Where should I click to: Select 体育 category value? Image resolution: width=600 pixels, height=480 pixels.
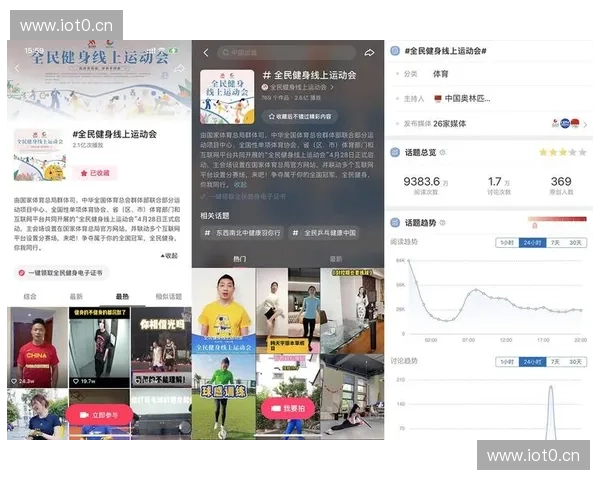pyautogui.click(x=440, y=74)
